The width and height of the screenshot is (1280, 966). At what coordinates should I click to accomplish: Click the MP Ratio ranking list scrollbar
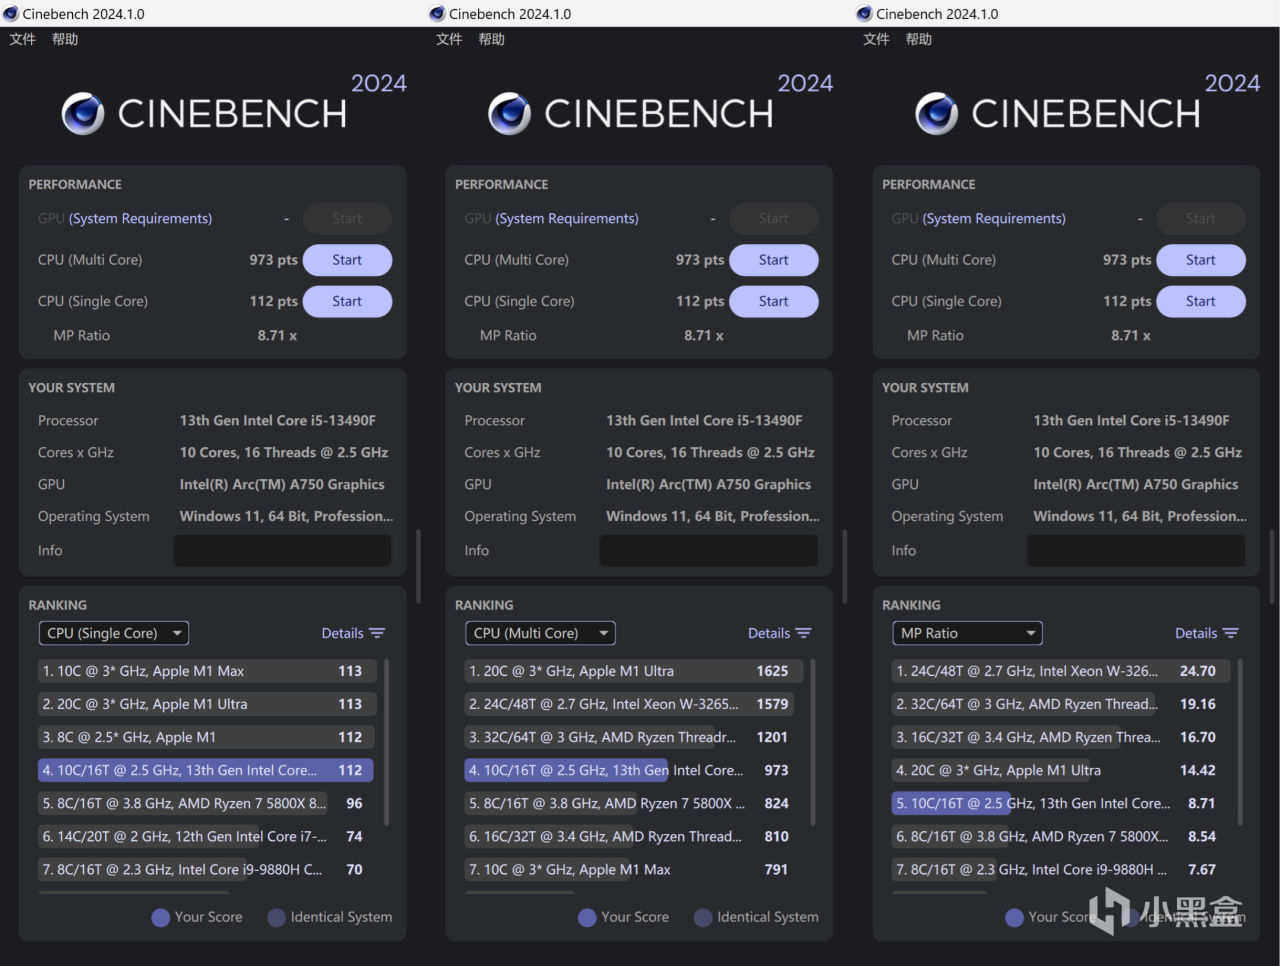1240,742
